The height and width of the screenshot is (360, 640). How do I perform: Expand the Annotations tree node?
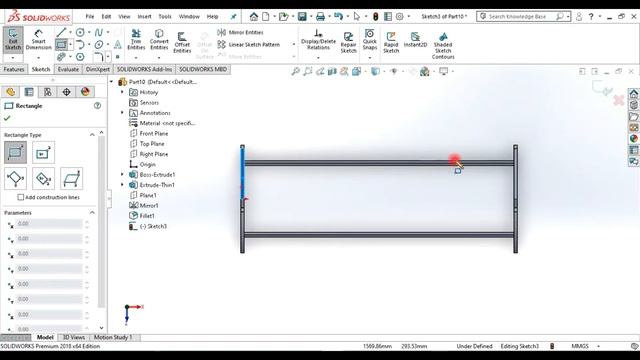[x=122, y=113]
